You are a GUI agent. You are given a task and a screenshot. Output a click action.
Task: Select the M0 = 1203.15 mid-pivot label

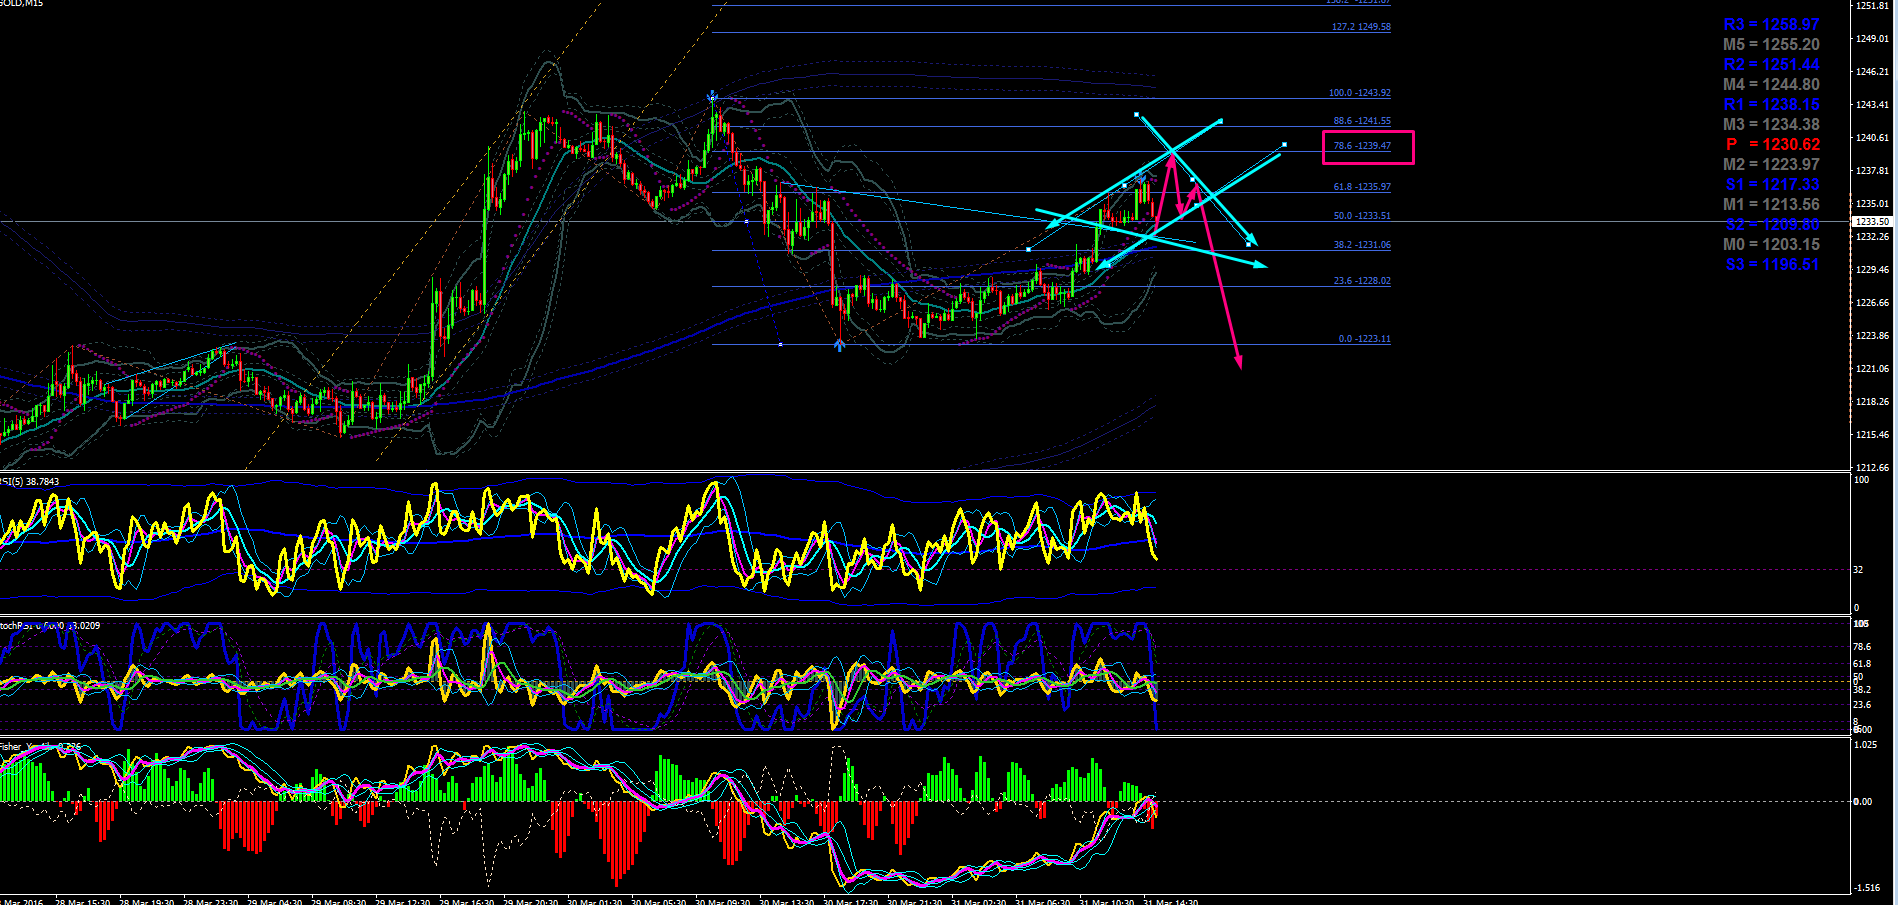tap(1771, 244)
